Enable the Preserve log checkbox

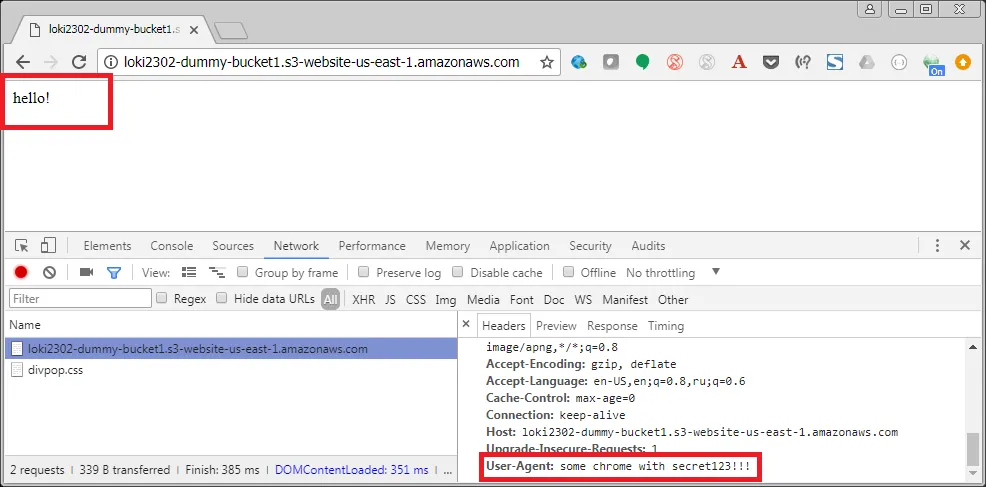pyautogui.click(x=364, y=272)
